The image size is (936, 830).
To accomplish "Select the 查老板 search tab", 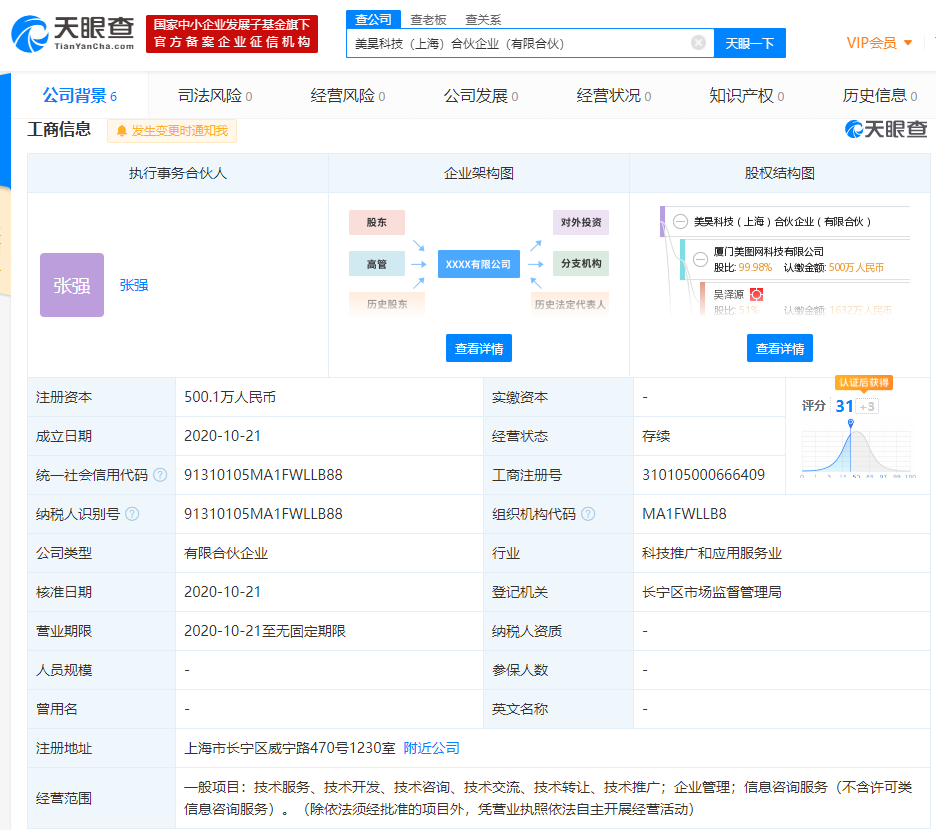I will pyautogui.click(x=429, y=20).
